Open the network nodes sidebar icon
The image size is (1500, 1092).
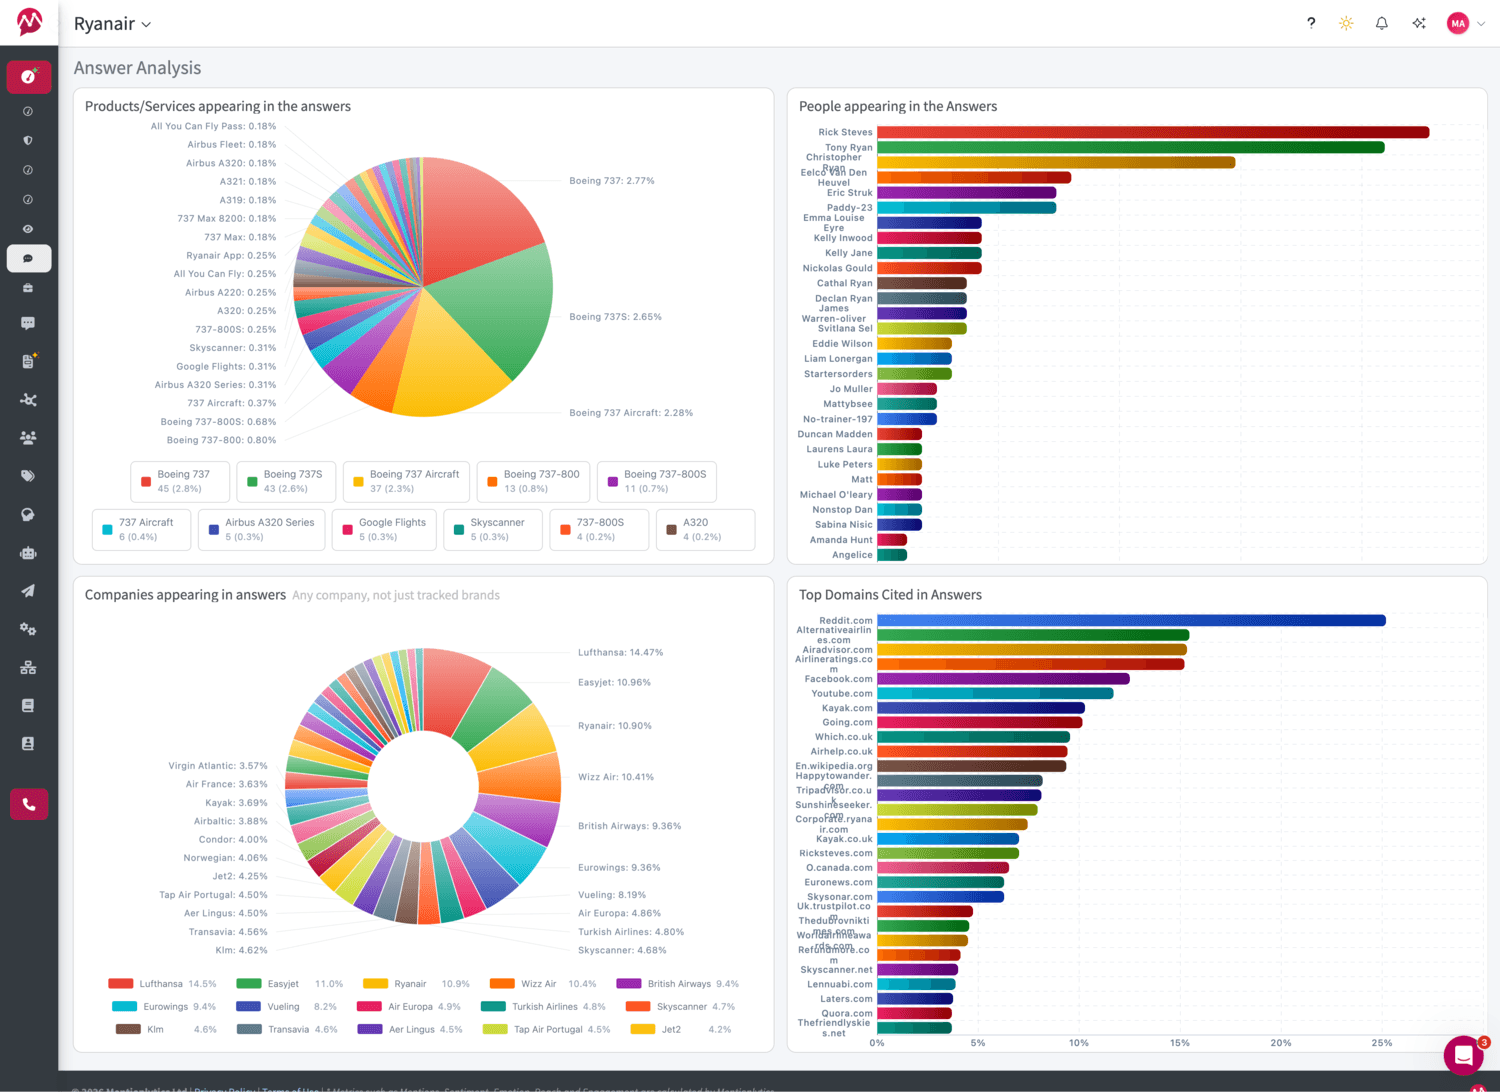(28, 400)
